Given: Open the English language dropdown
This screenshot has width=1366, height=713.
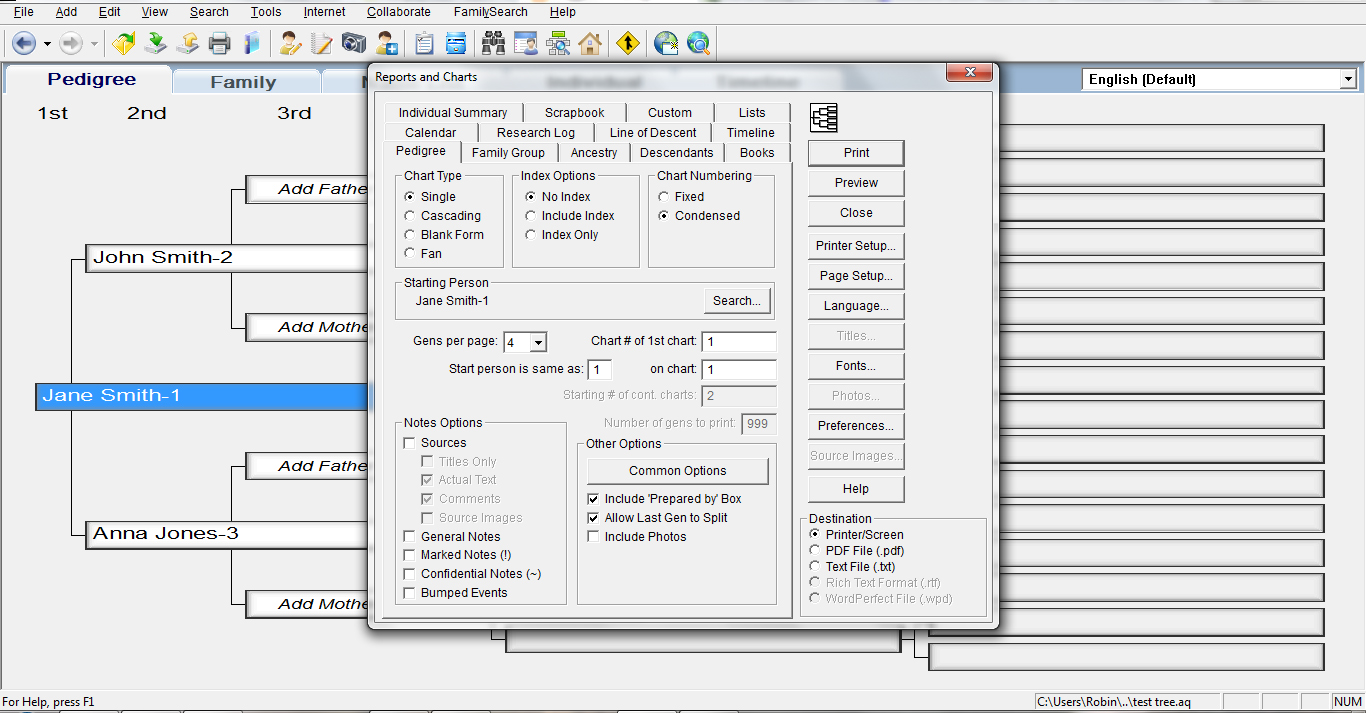Looking at the screenshot, I should (x=1345, y=79).
